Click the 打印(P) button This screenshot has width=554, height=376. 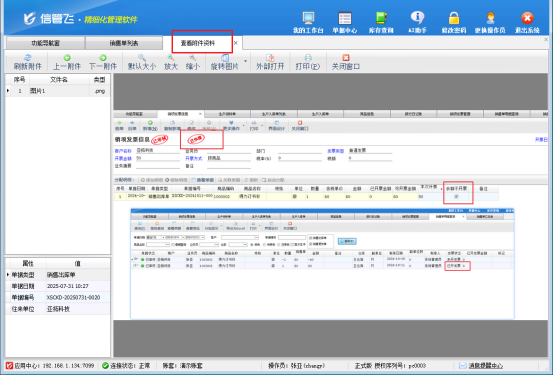click(308, 62)
